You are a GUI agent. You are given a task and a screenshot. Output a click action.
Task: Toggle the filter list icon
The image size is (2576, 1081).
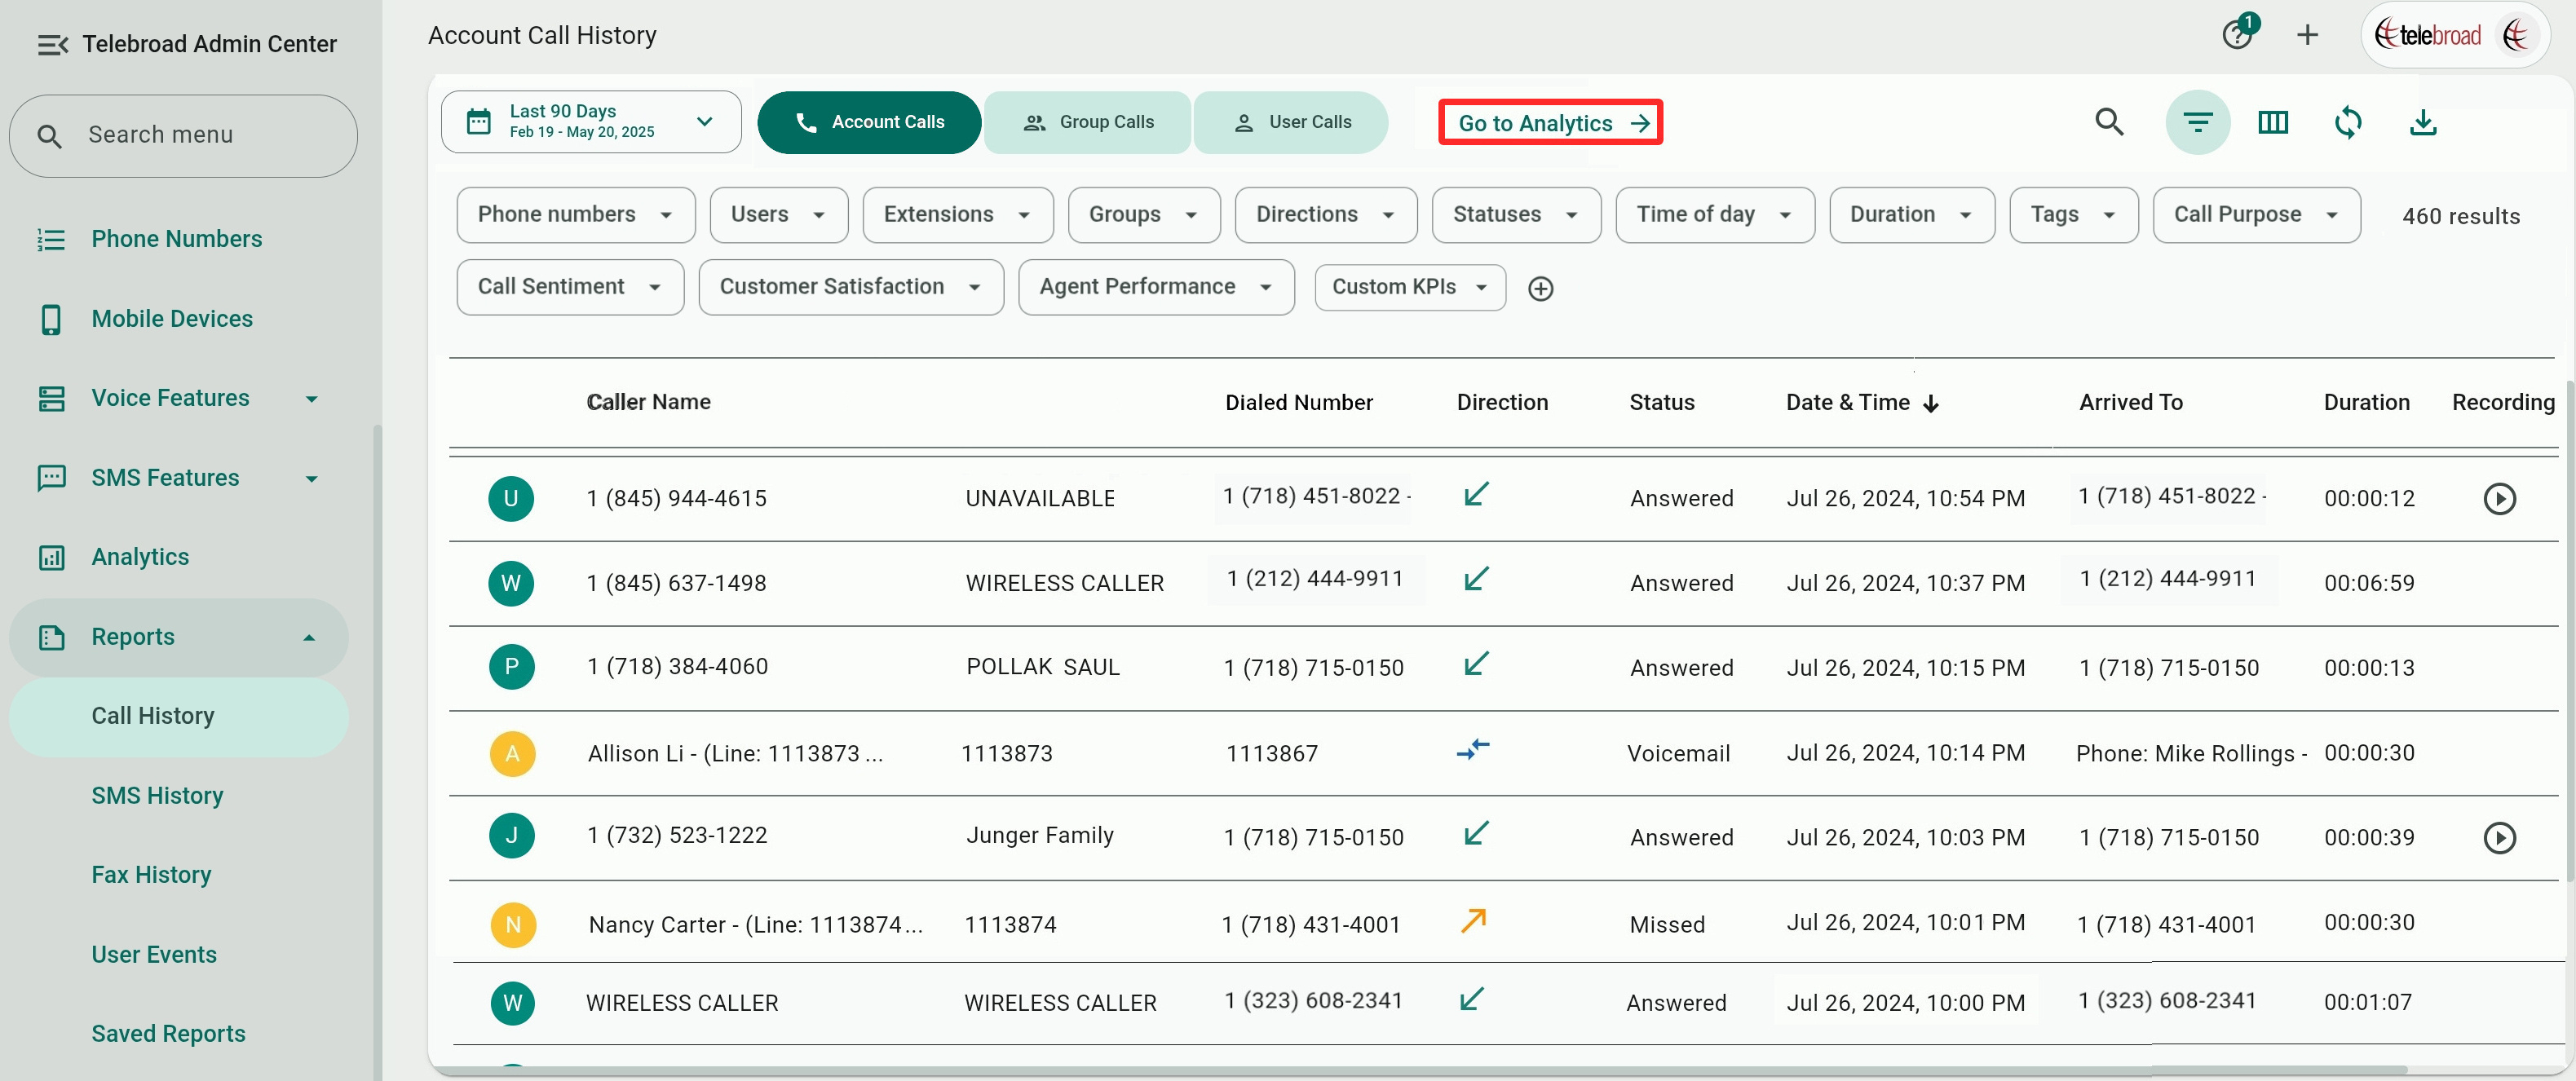[x=2197, y=122]
